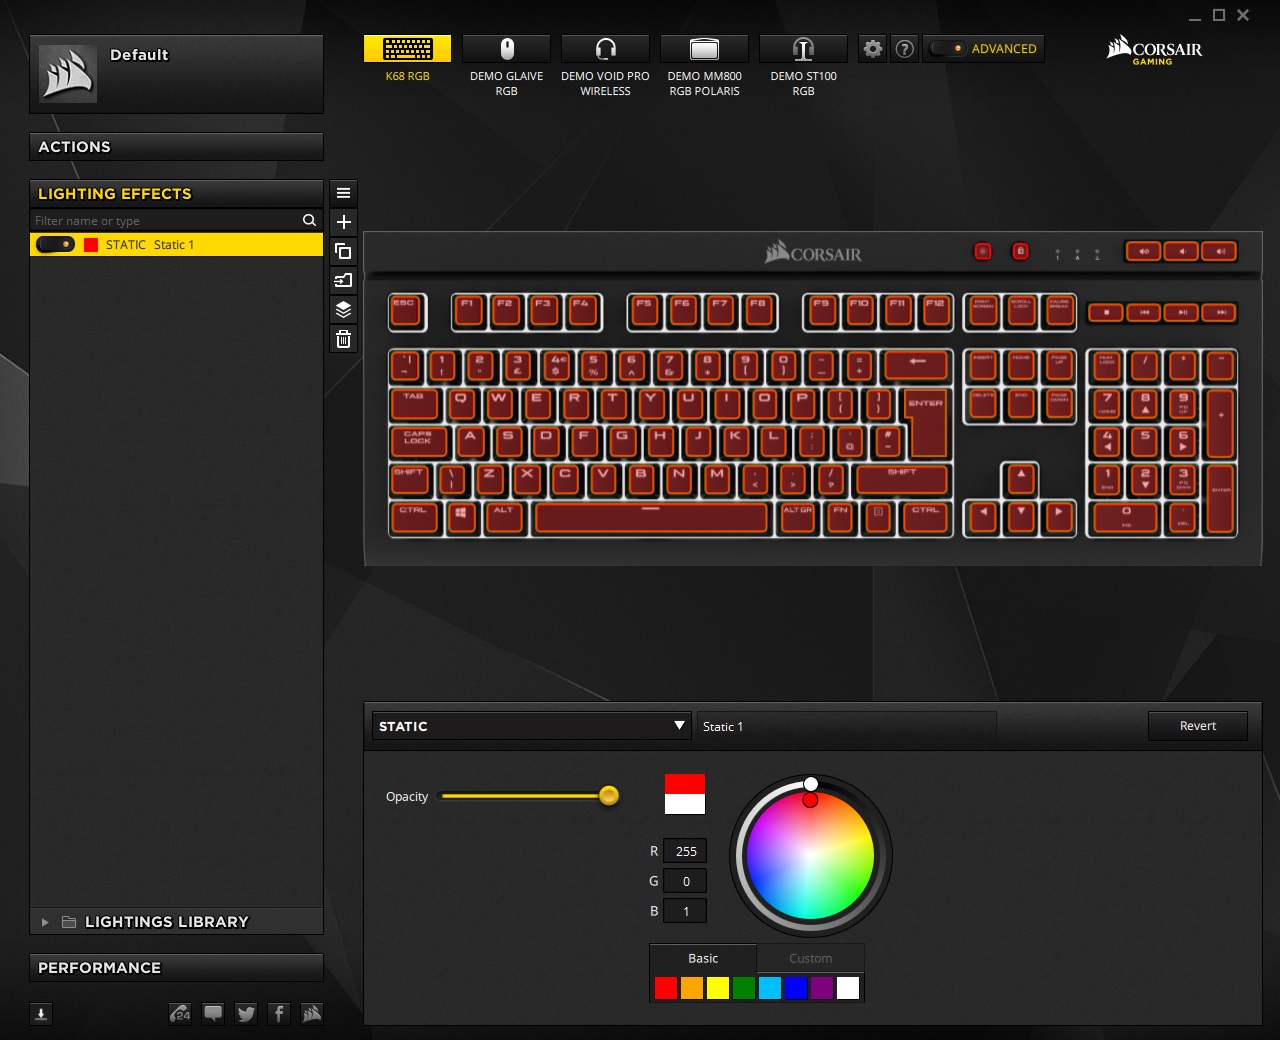Viewport: 1280px width, 1040px height.
Task: Click the keyboard next track key
Action: pyautogui.click(x=1220, y=313)
